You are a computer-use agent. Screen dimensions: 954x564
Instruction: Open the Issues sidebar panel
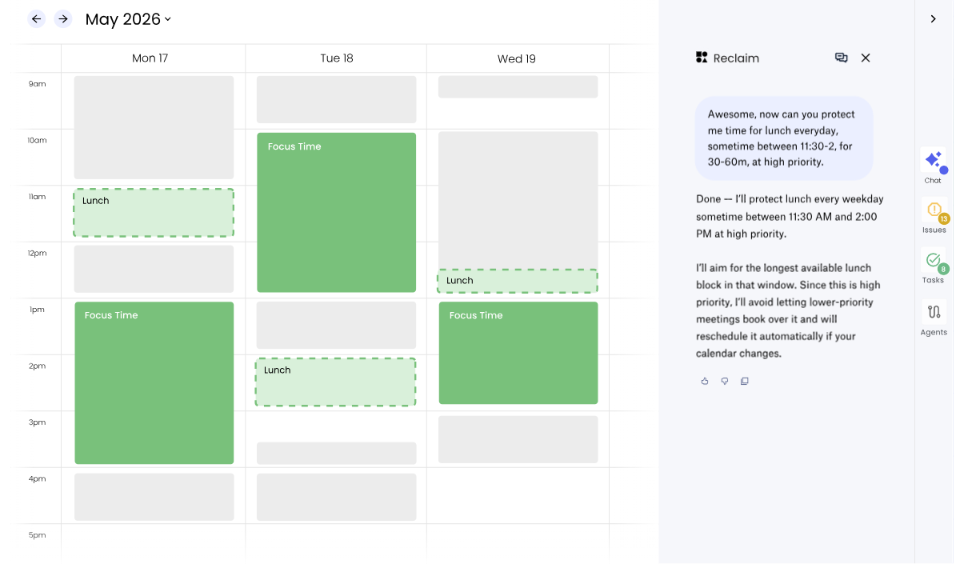tap(934, 216)
